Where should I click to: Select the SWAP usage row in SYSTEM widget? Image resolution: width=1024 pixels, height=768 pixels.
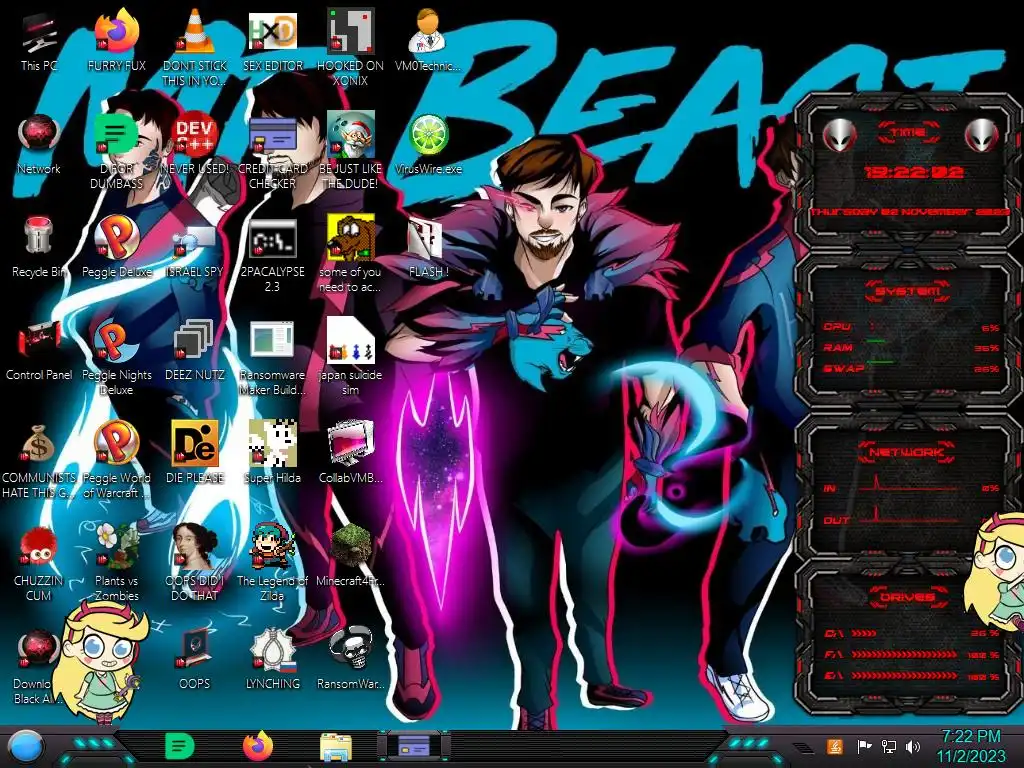(x=912, y=369)
